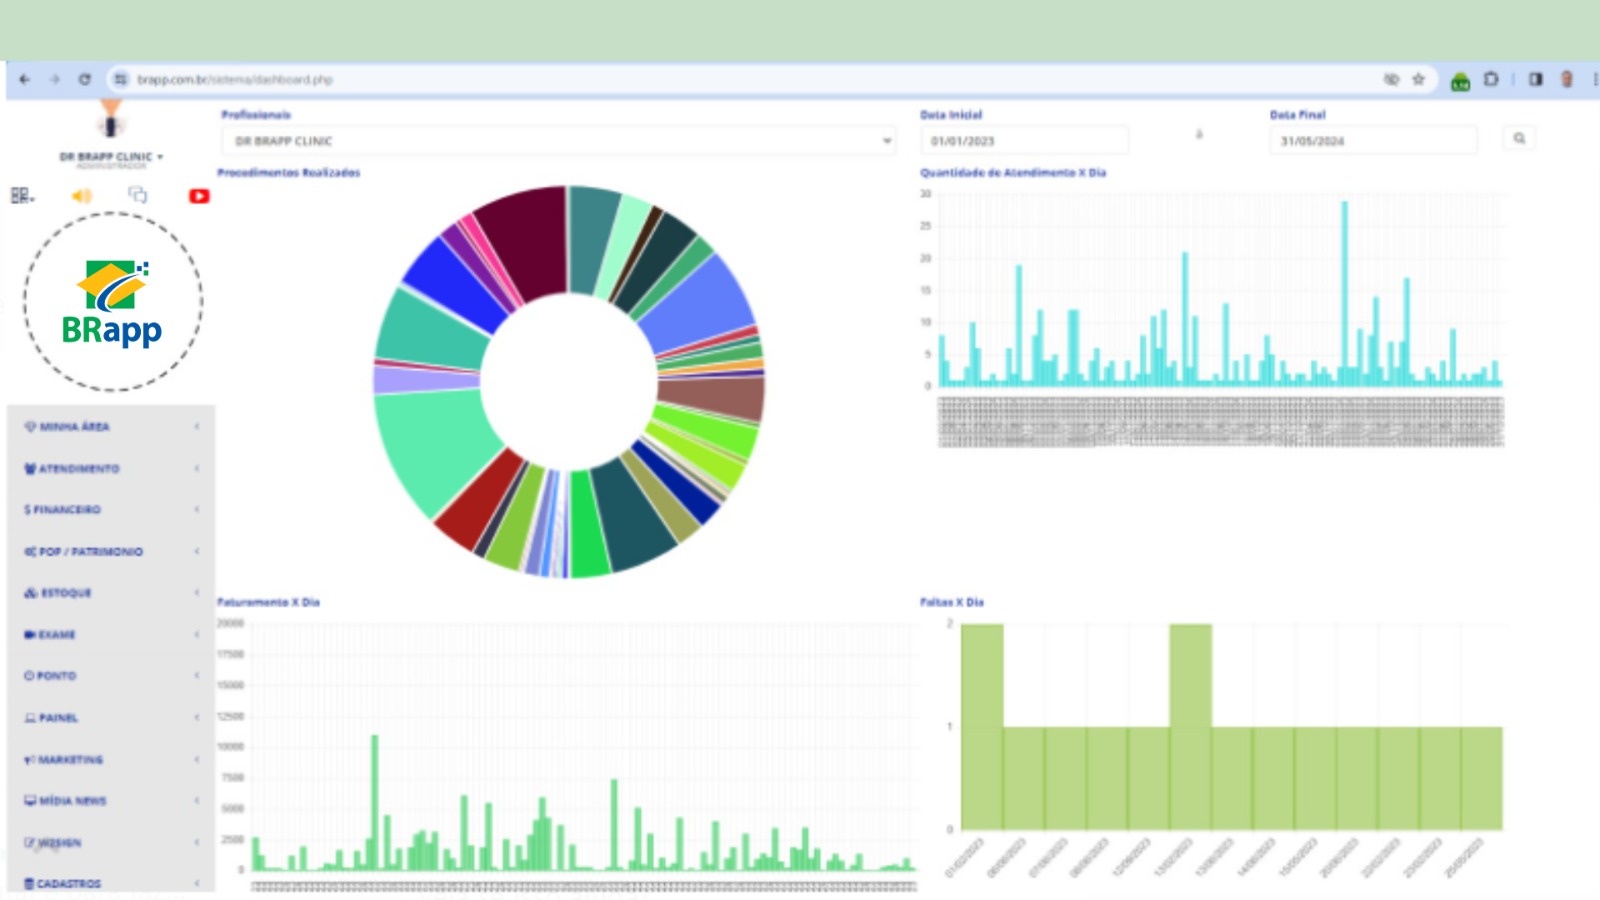This screenshot has width=1600, height=900.
Task: Open the chat bubbles icon
Action: [138, 195]
